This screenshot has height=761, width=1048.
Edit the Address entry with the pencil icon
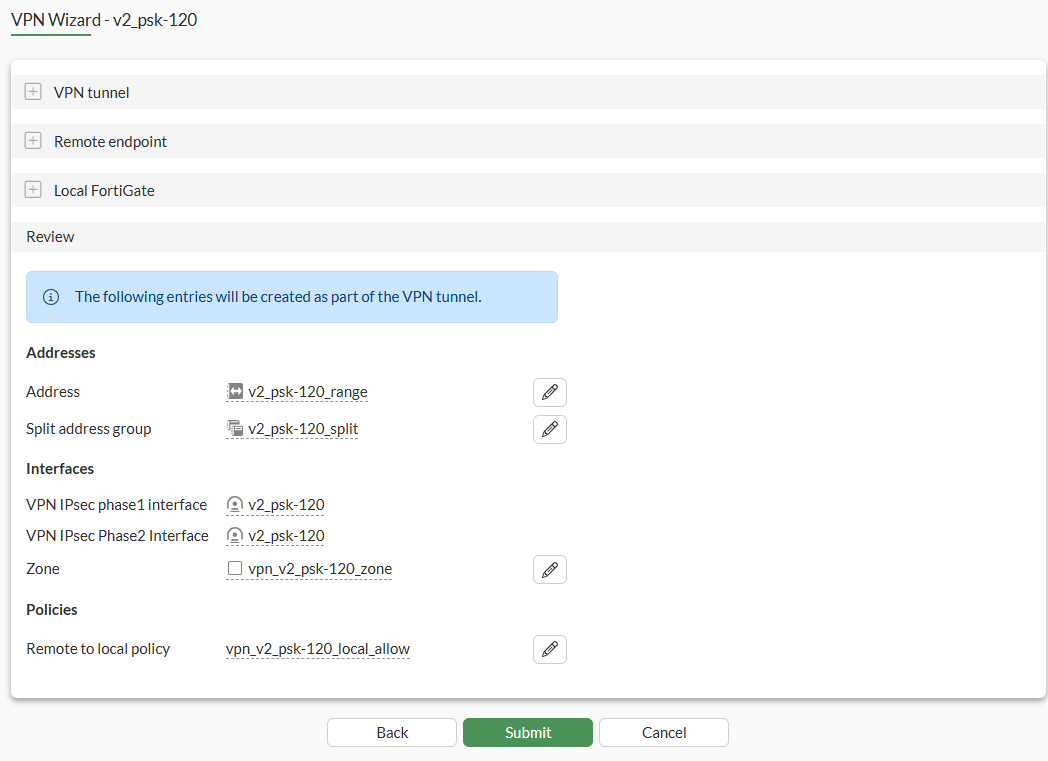tap(549, 392)
